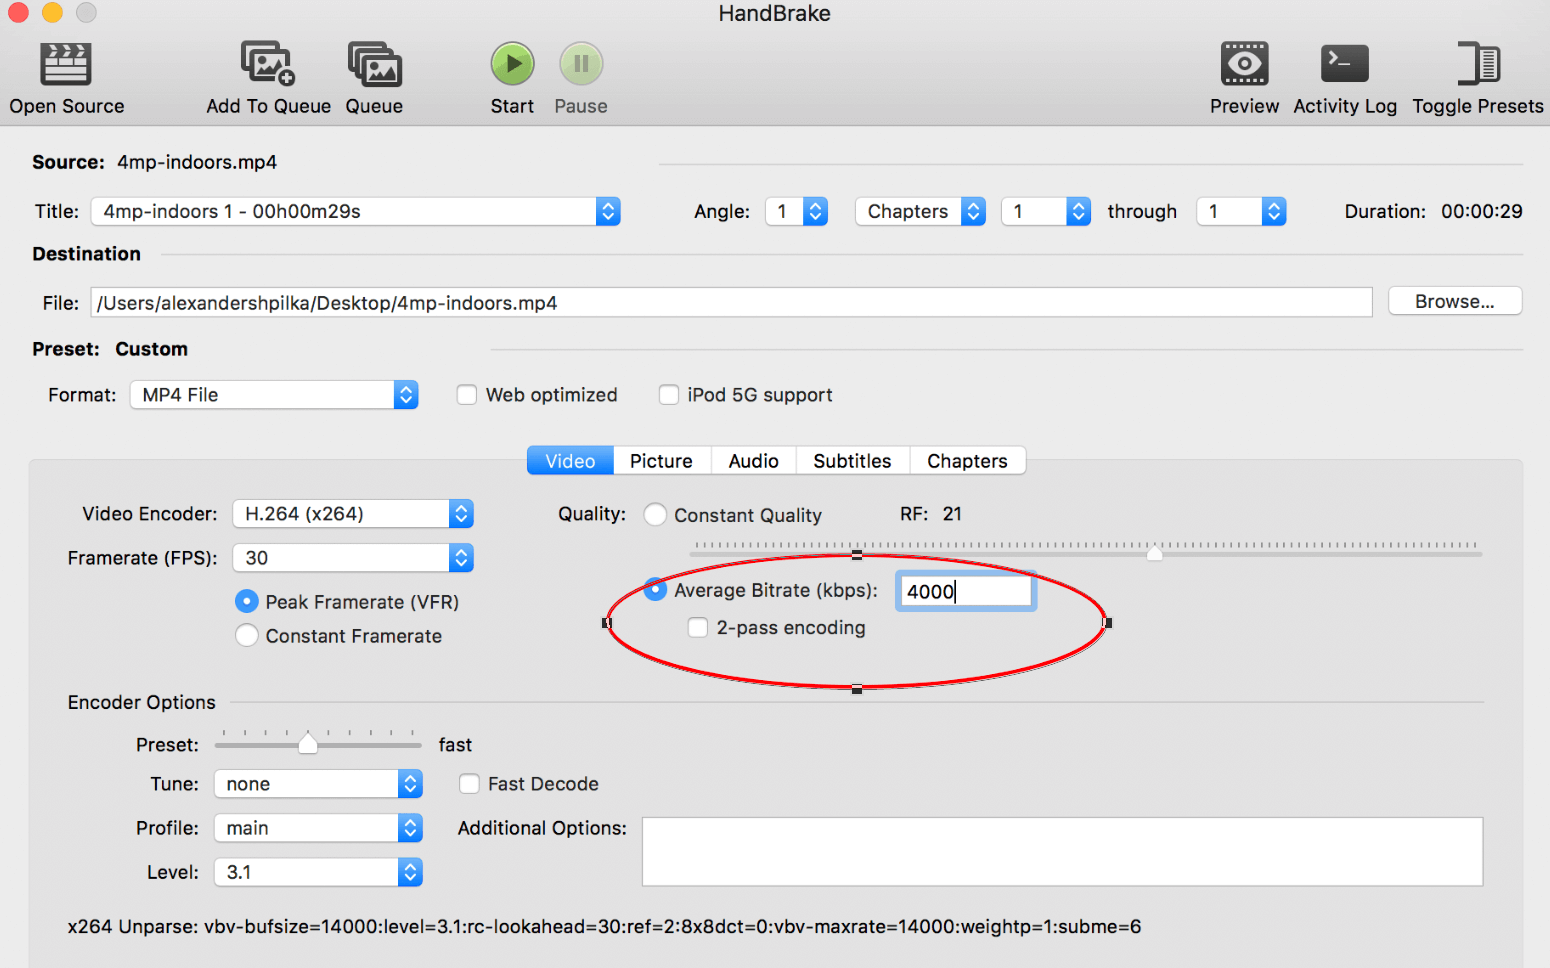Open the Preview window icon
Image resolution: width=1550 pixels, height=968 pixels.
click(1244, 64)
